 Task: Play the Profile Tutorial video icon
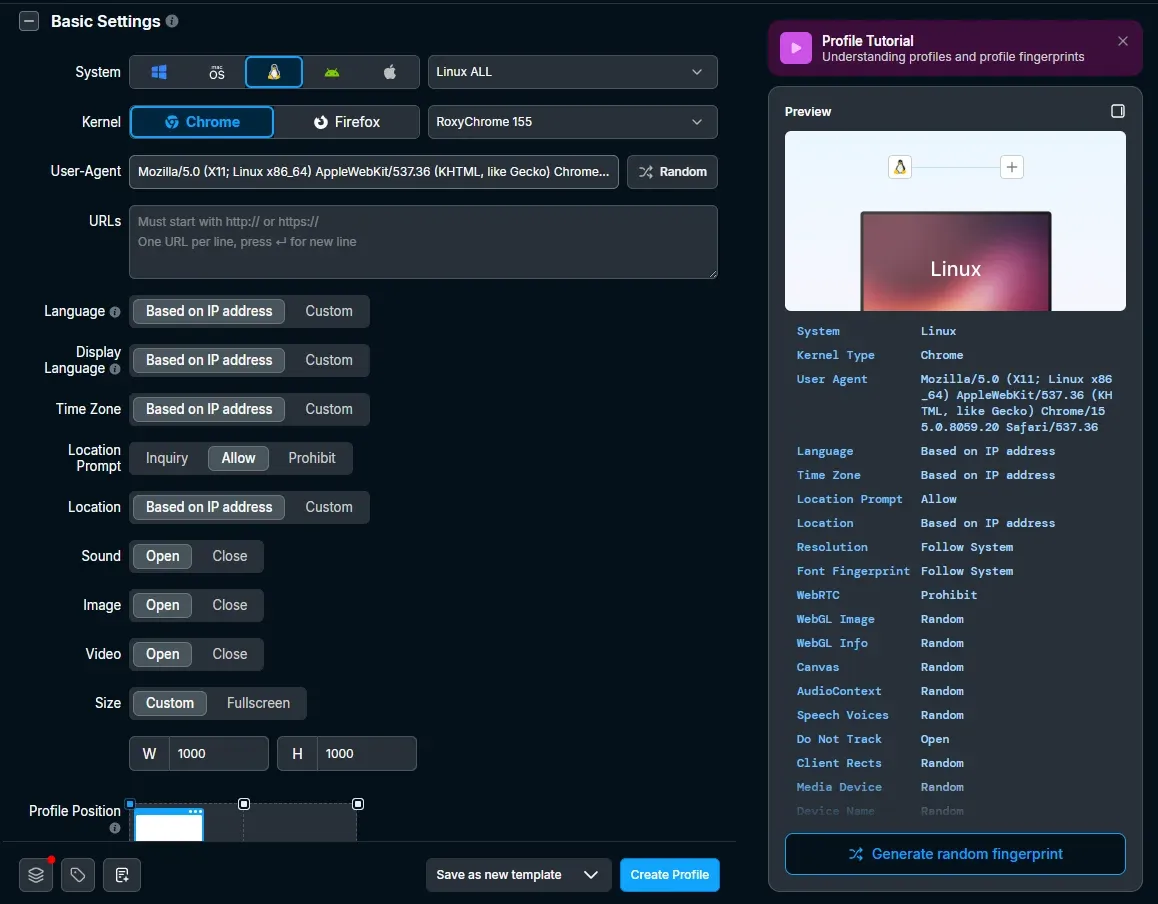(x=796, y=49)
